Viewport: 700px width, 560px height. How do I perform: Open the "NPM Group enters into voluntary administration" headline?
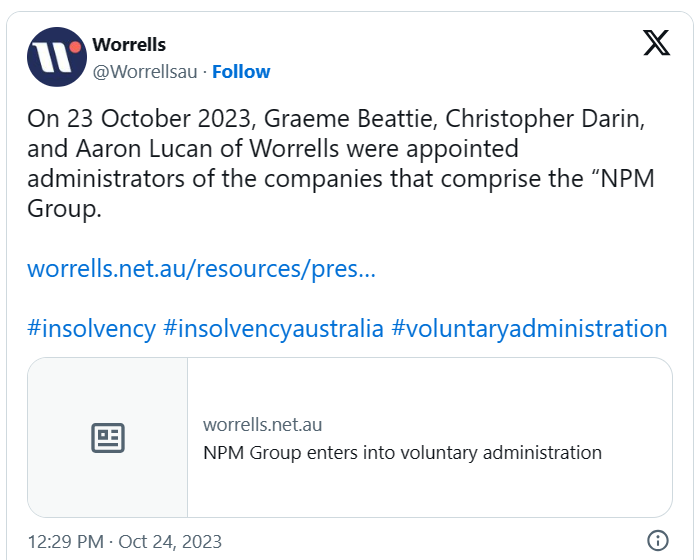pyautogui.click(x=402, y=452)
